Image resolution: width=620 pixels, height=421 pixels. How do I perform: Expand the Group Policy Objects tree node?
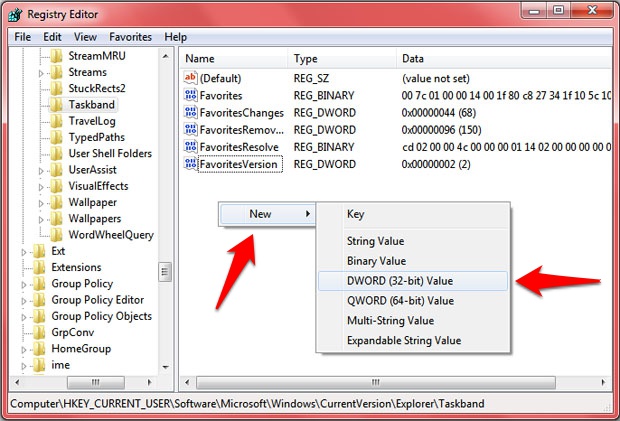23,317
